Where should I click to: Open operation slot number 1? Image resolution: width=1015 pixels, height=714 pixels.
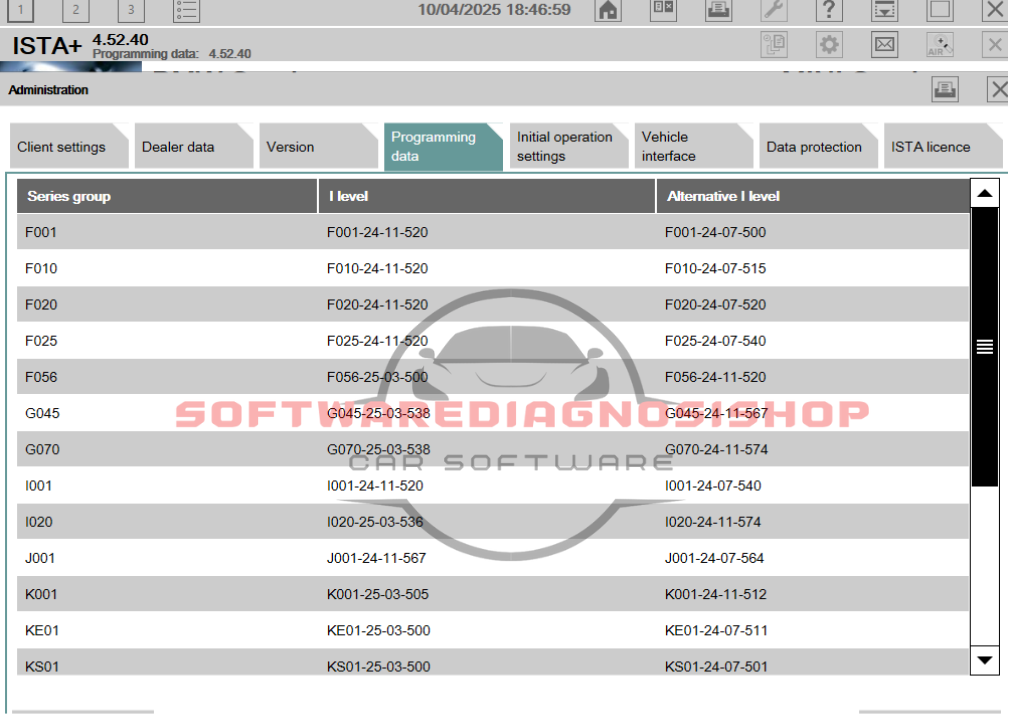click(x=20, y=10)
